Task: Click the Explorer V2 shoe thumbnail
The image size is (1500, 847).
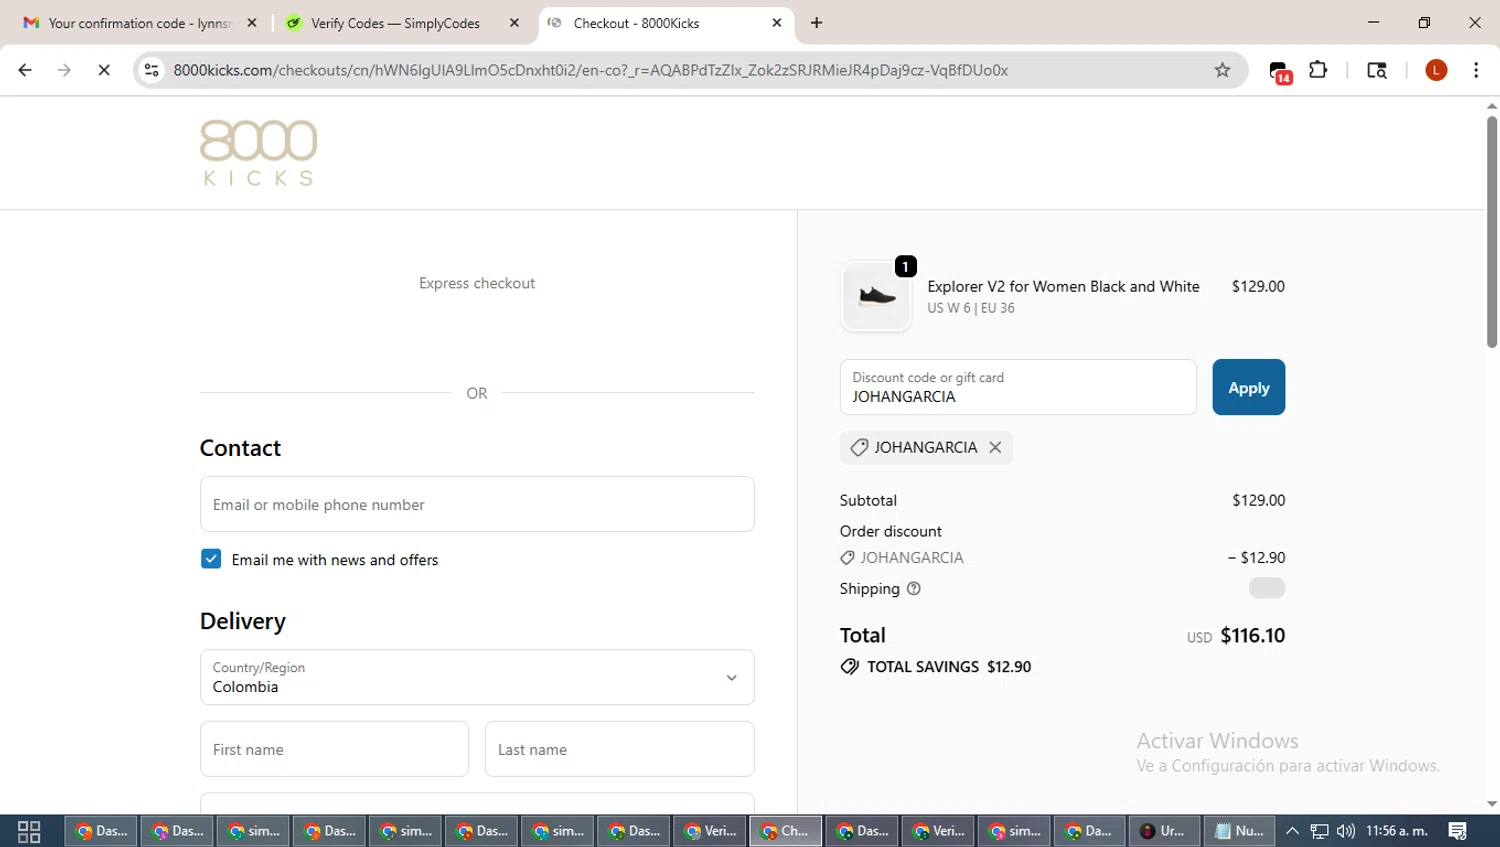Action: pos(877,296)
